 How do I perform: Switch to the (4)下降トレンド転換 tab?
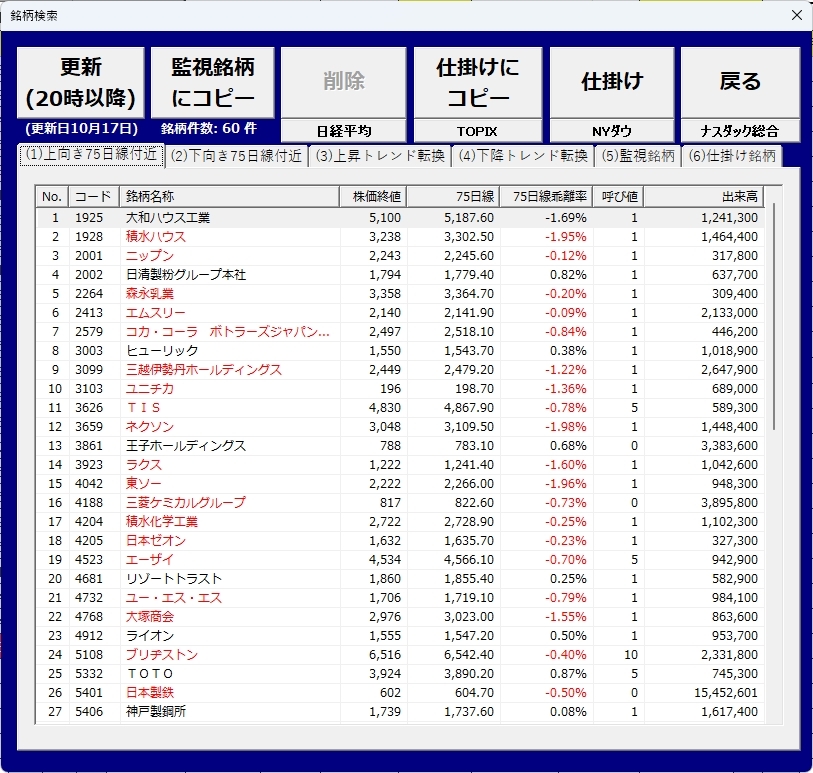point(523,156)
